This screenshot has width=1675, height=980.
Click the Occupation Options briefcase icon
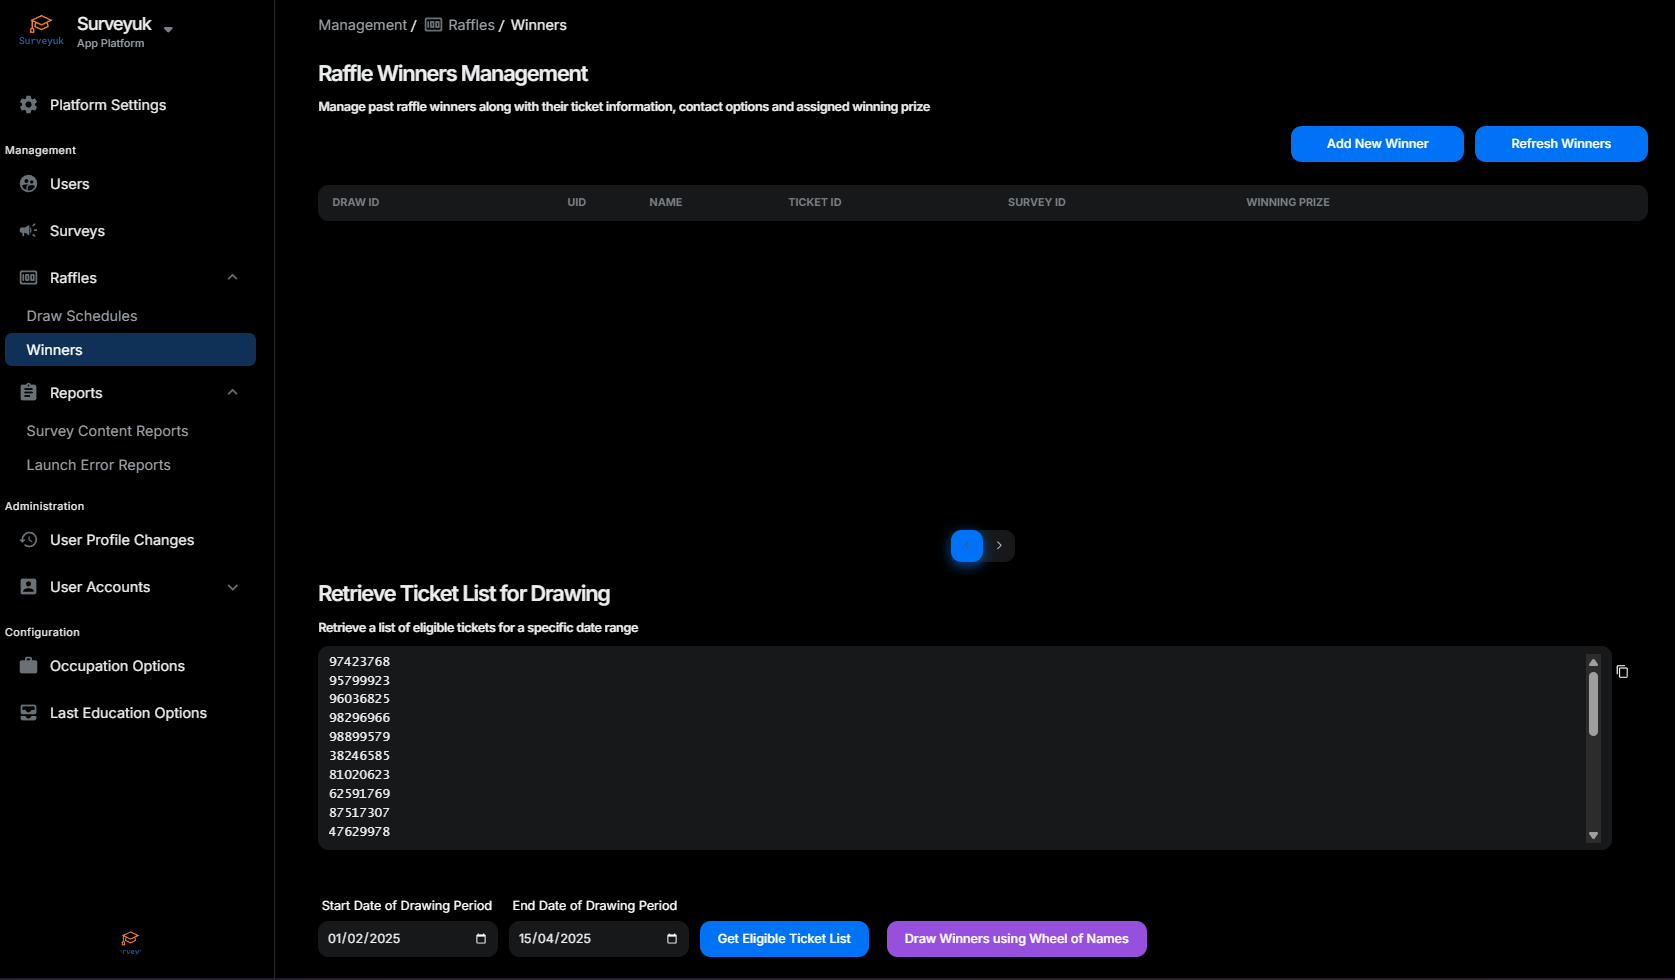click(28, 666)
